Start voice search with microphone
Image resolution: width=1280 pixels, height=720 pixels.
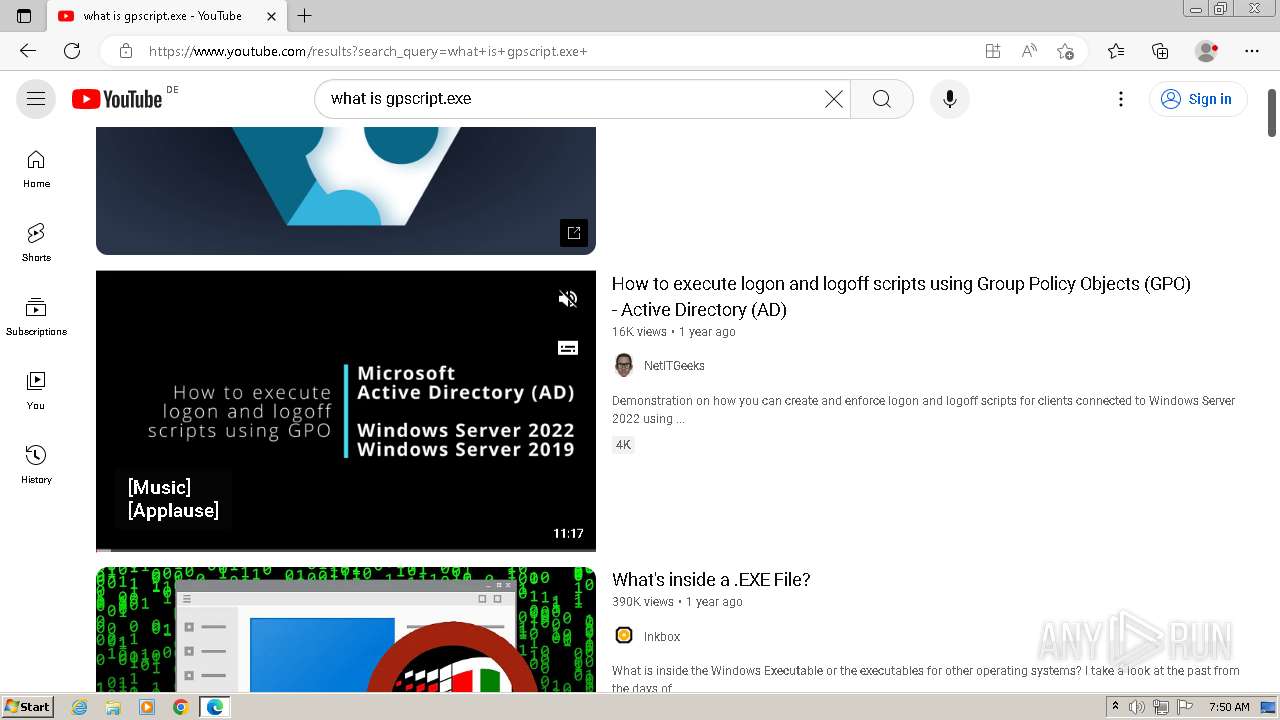pos(950,99)
